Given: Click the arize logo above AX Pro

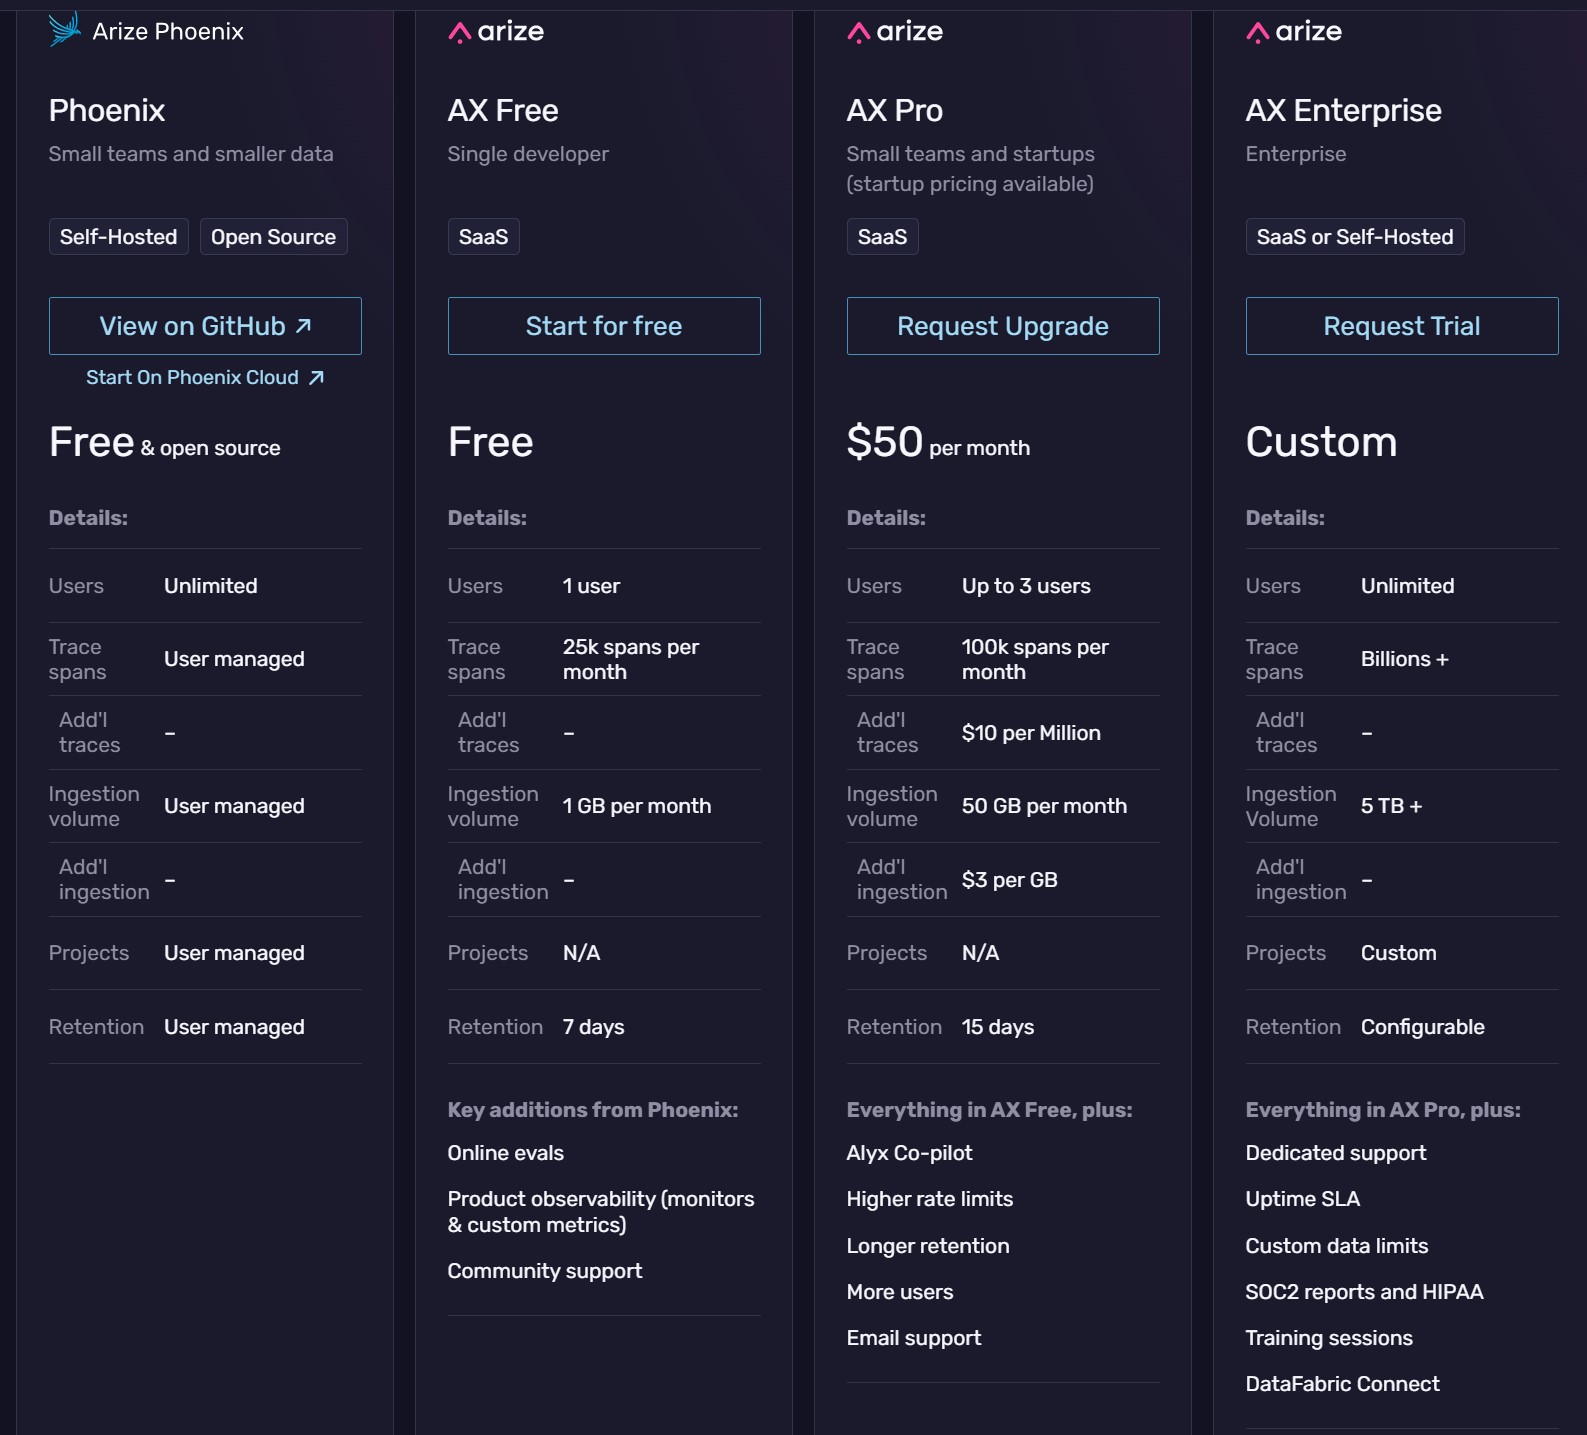Looking at the screenshot, I should [895, 32].
